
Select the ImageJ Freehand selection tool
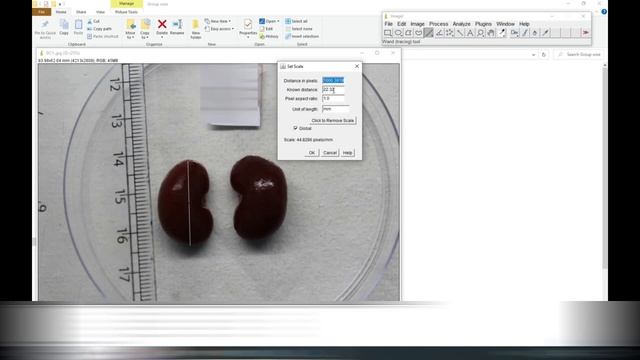point(418,33)
